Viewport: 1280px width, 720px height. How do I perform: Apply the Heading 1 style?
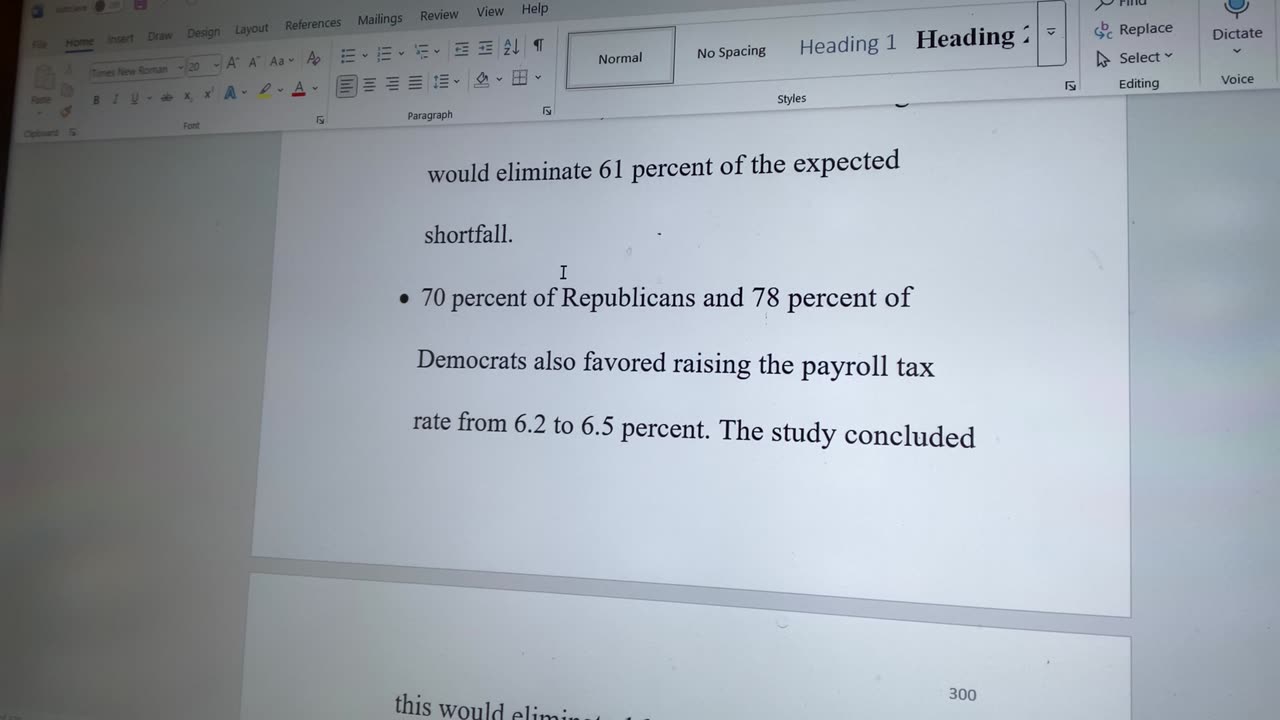click(x=848, y=45)
